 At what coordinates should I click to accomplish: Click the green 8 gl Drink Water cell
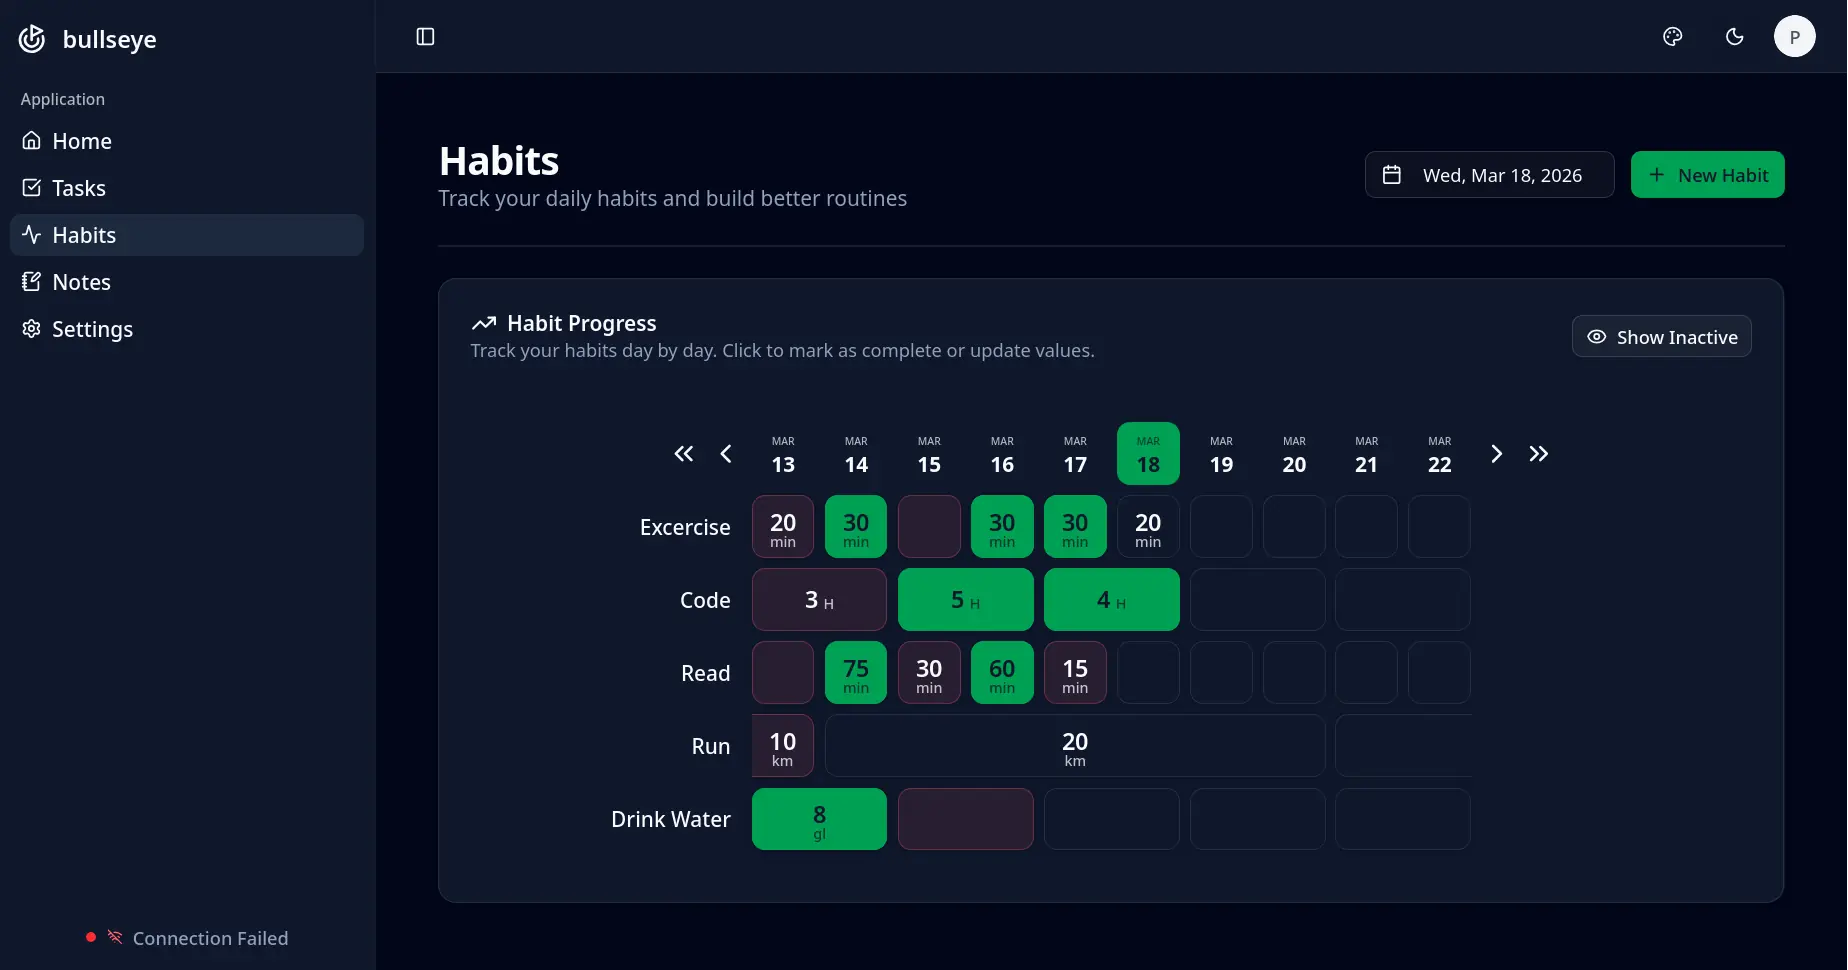[x=819, y=819]
